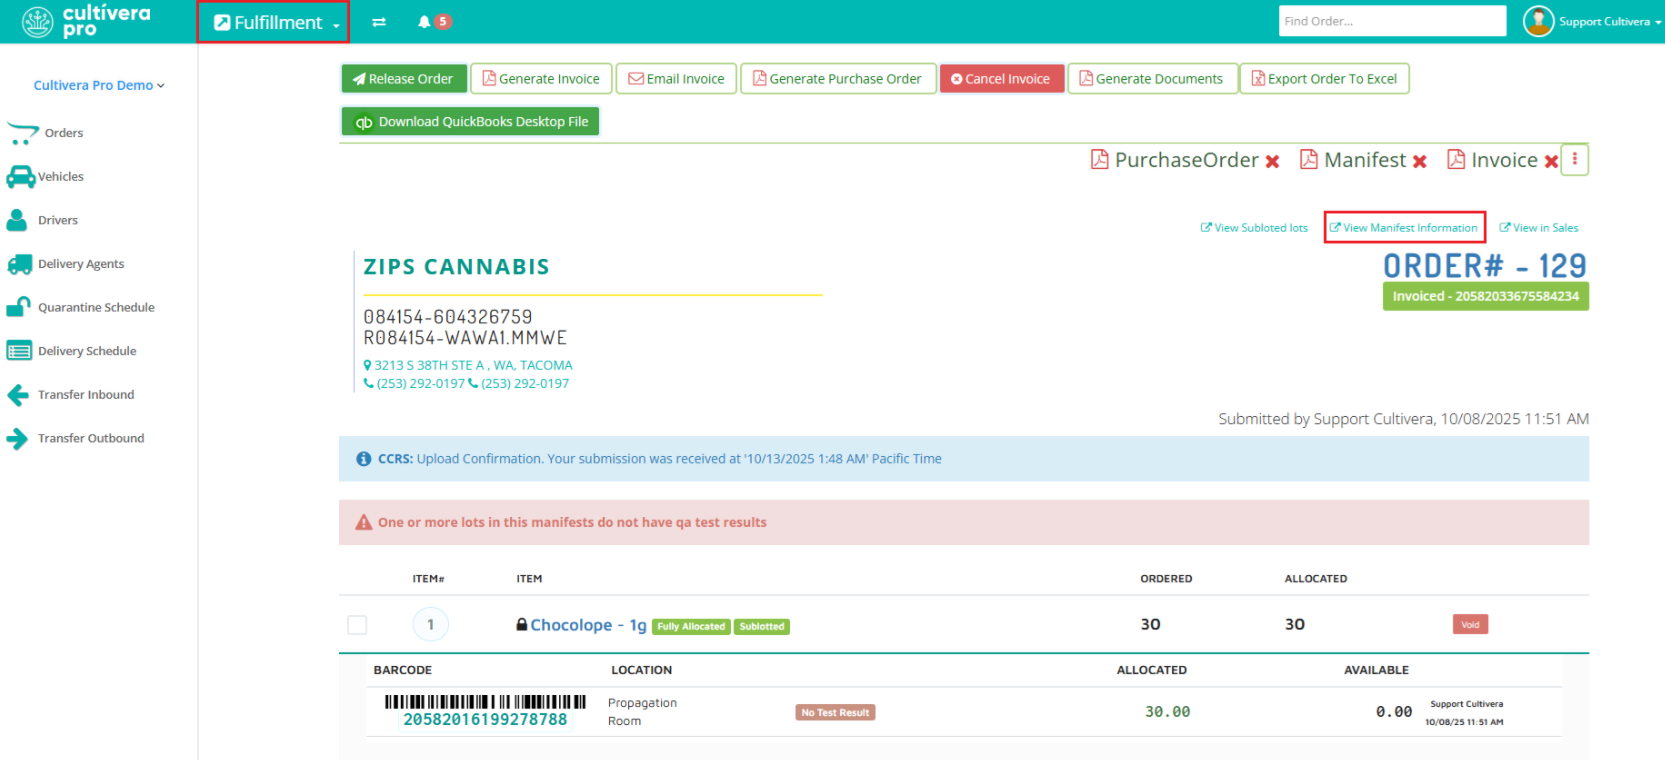The image size is (1665, 760).
Task: Click the Transfer Outbound arrow icon
Action: tap(18, 438)
